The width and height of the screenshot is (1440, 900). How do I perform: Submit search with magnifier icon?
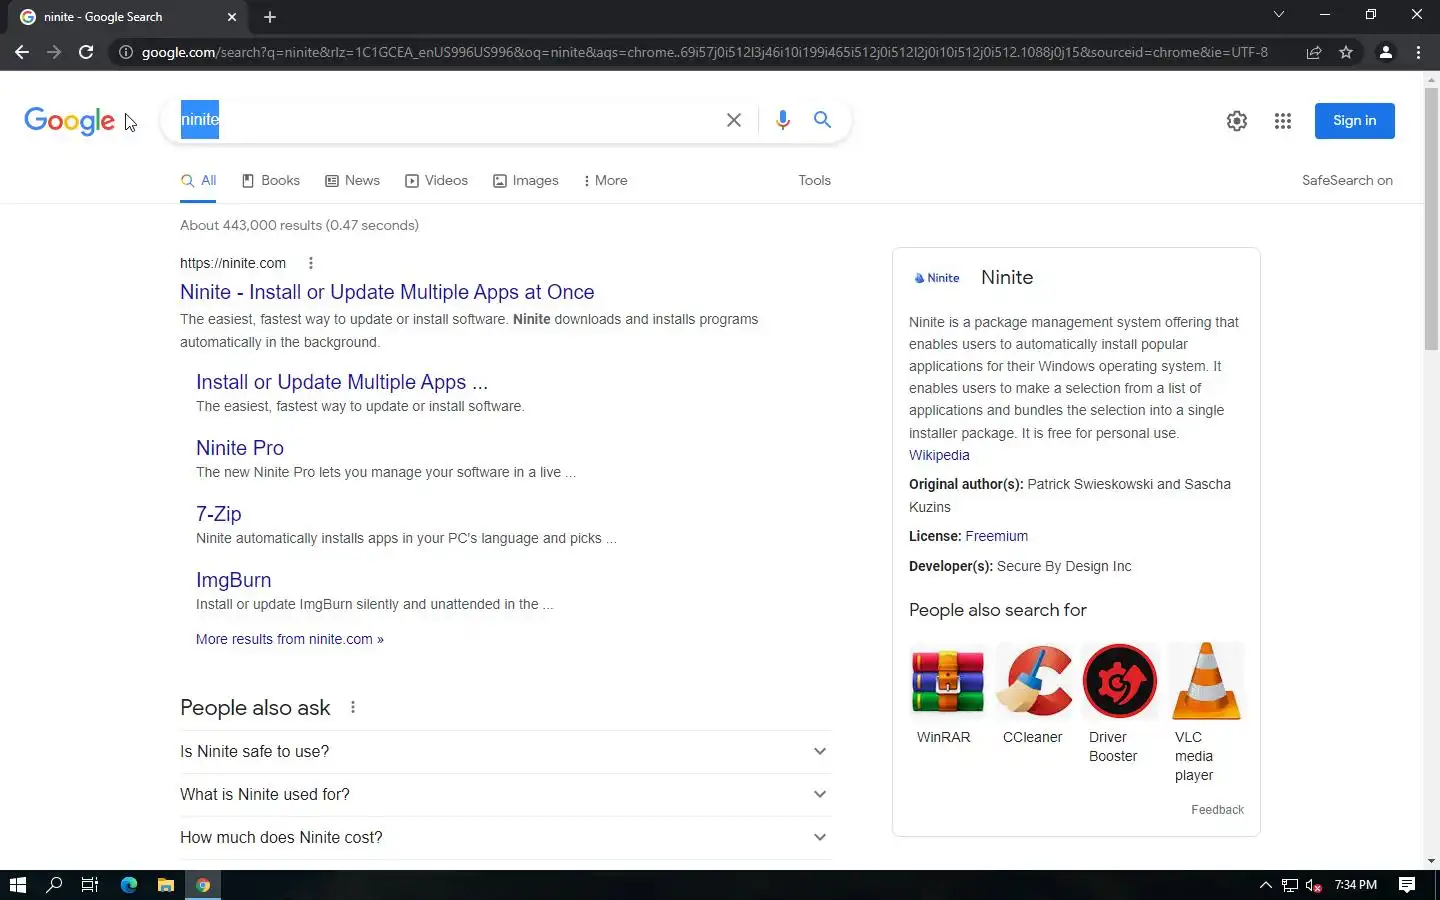[x=822, y=120]
